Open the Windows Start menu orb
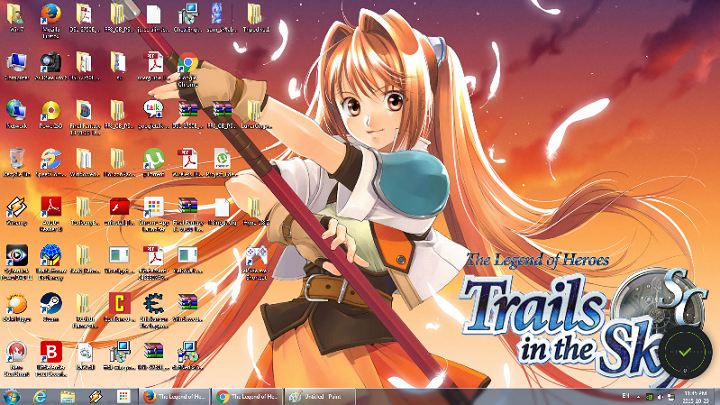 point(11,397)
